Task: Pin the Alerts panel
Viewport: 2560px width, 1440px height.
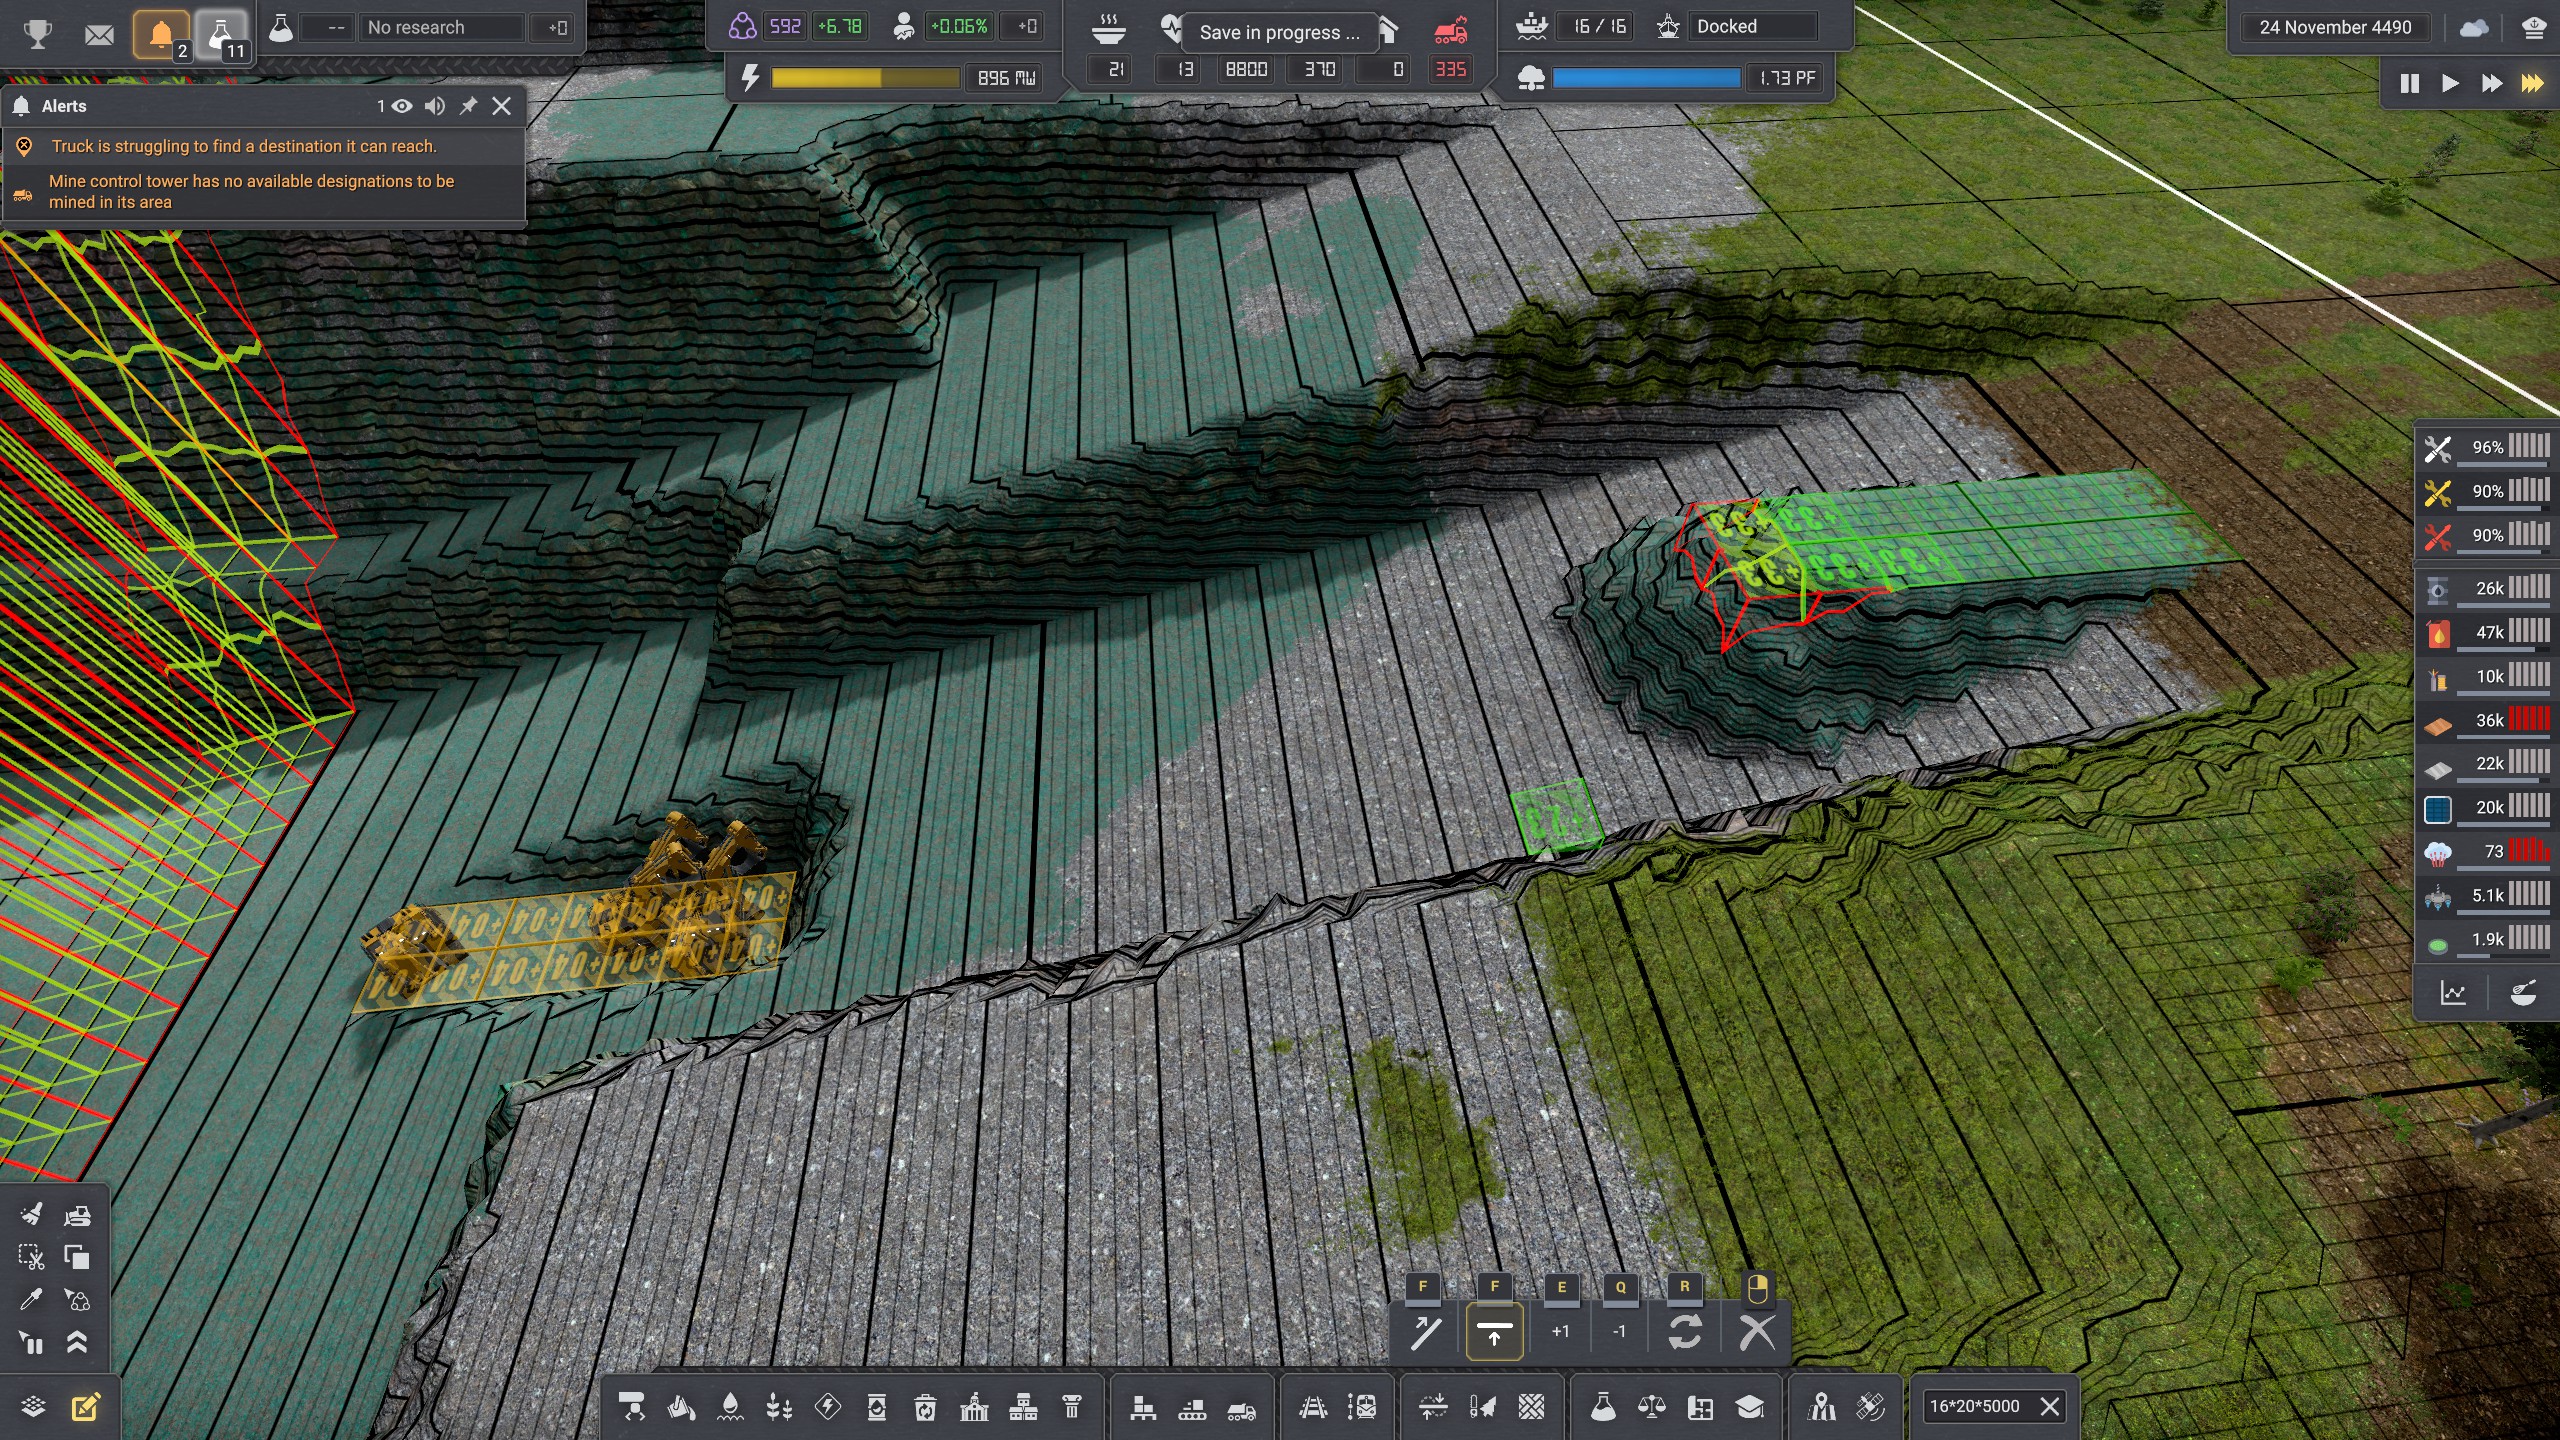Action: coord(468,106)
